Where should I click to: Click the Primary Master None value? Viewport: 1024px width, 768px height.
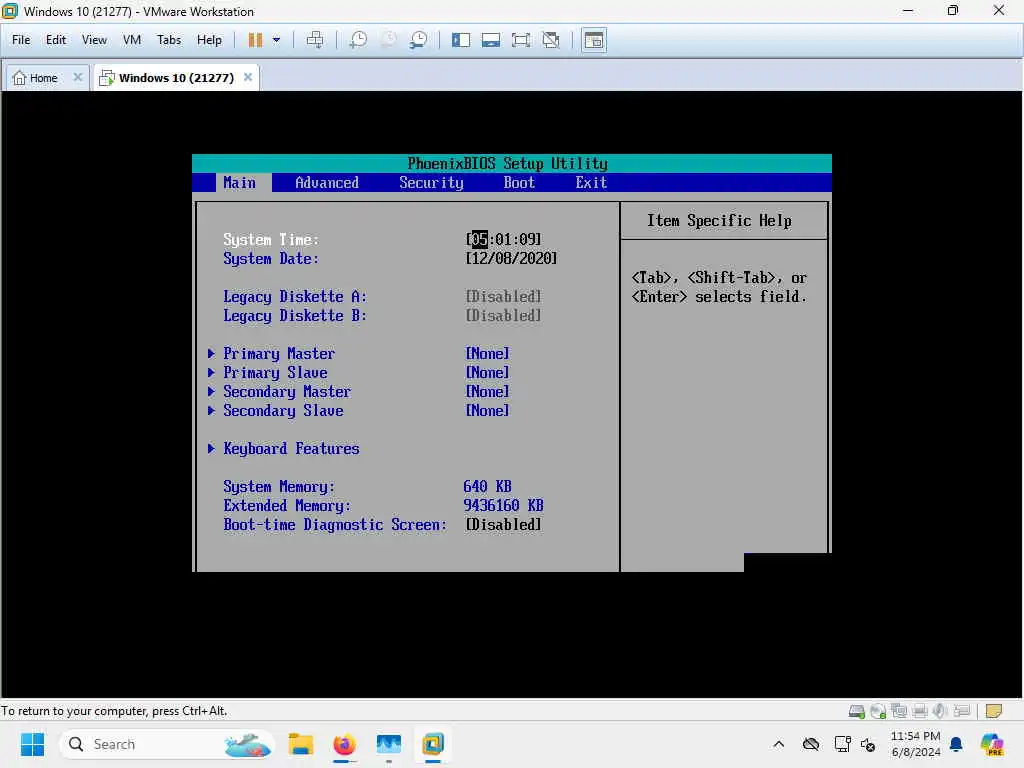pyautogui.click(x=487, y=353)
